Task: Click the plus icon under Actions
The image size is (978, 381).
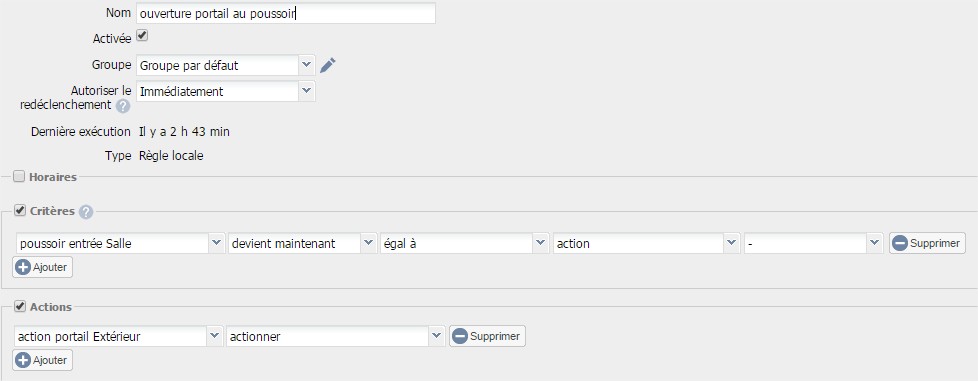Action: click(23, 360)
